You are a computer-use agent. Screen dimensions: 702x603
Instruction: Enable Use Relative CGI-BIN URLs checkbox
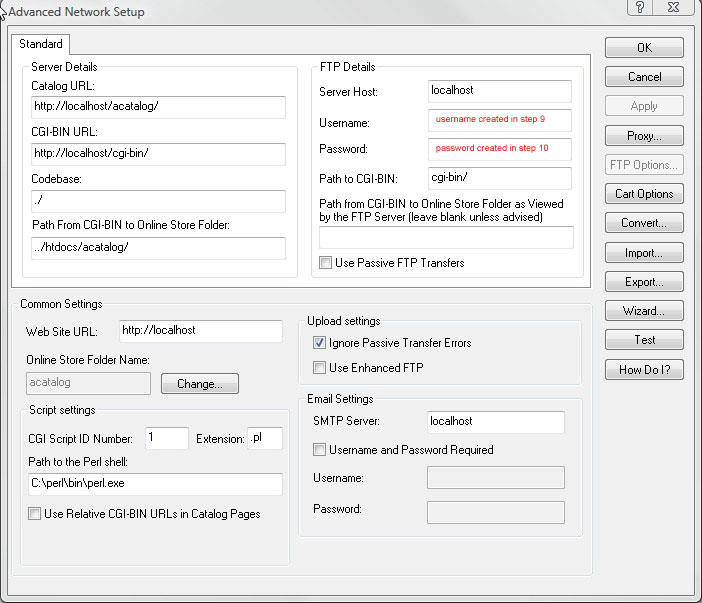click(36, 514)
